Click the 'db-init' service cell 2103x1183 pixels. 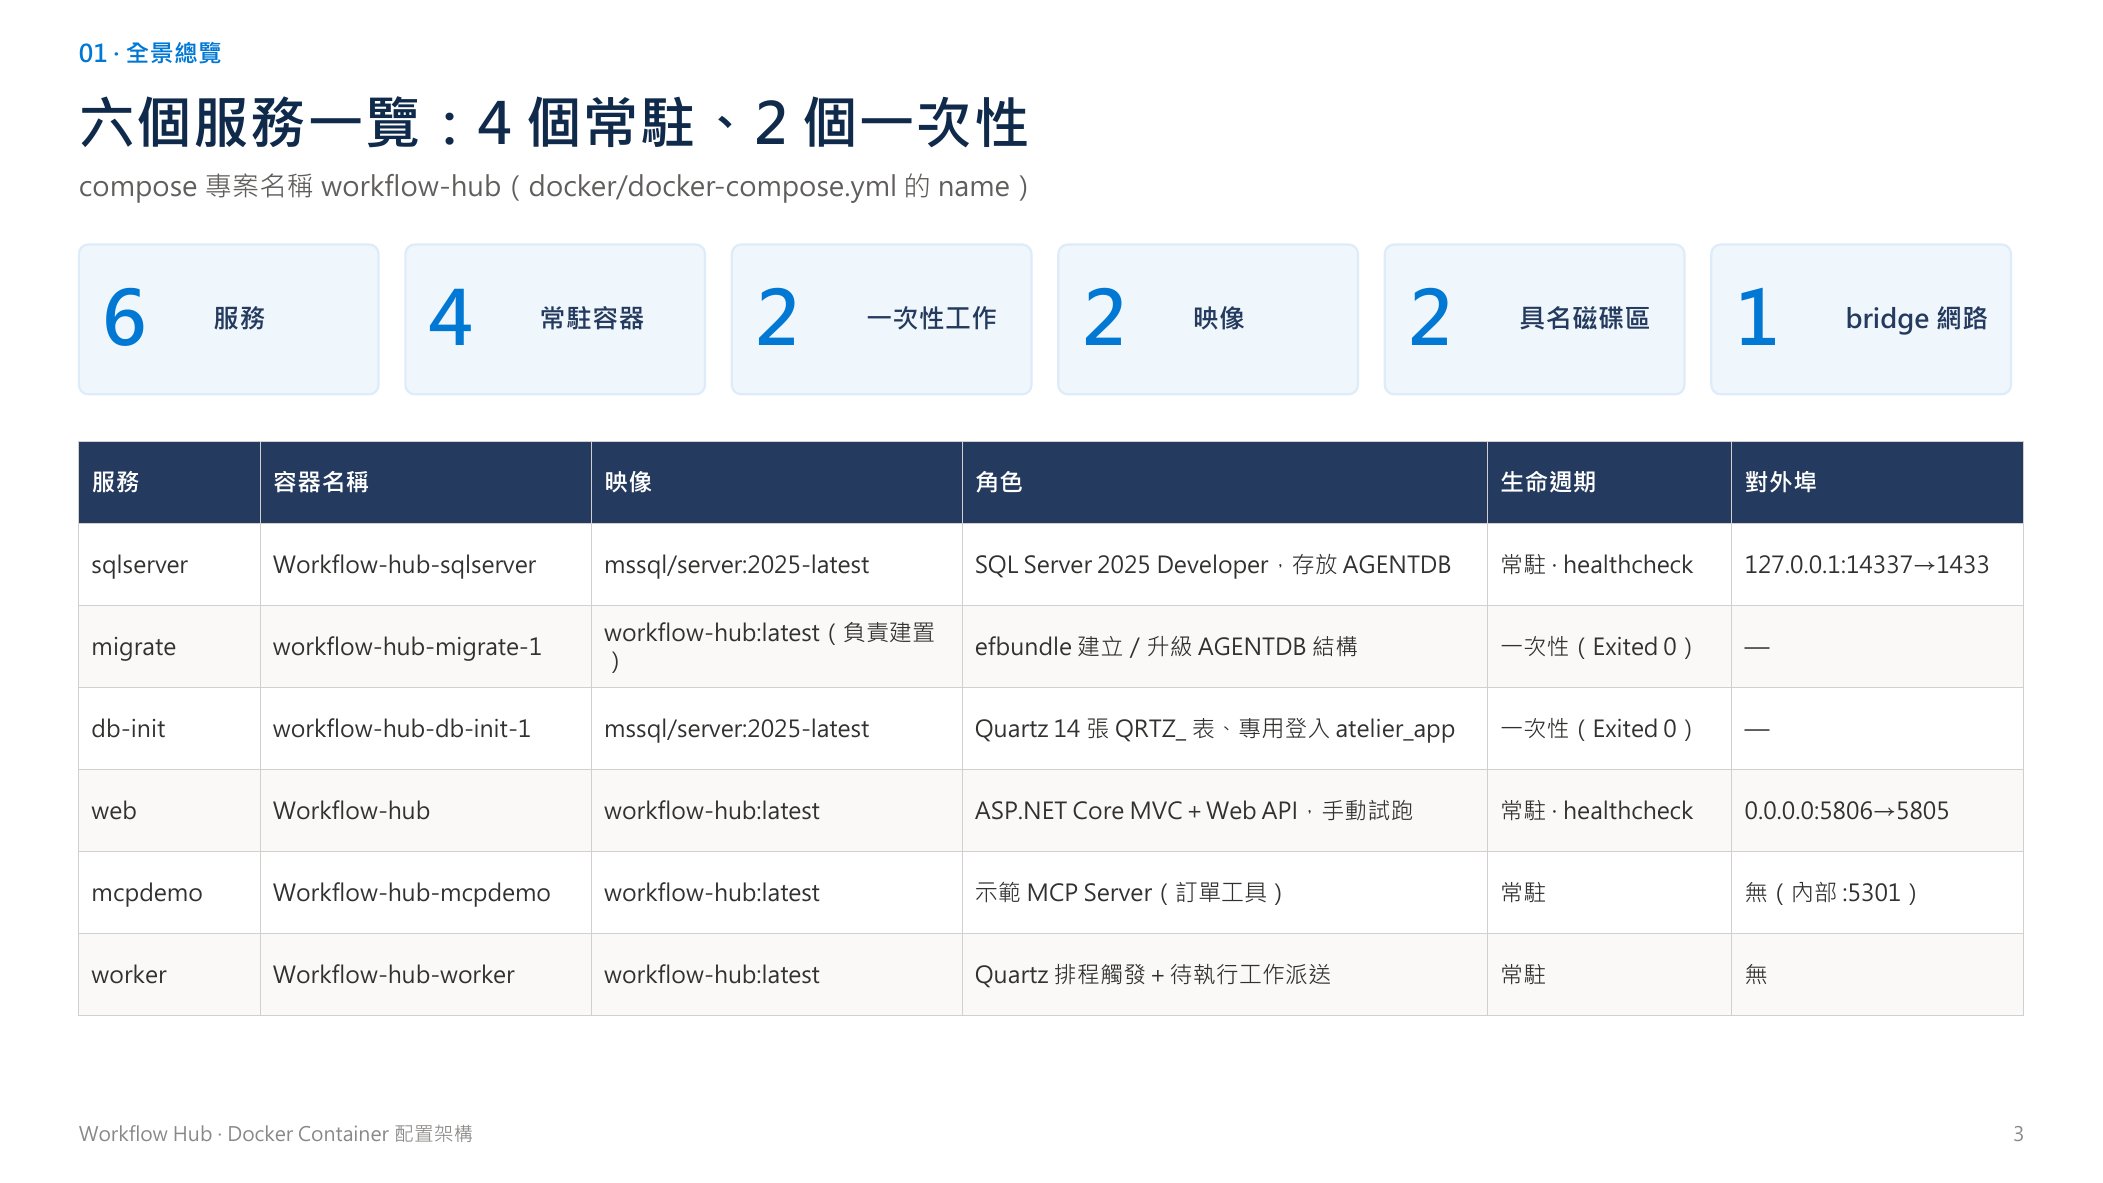[x=169, y=729]
